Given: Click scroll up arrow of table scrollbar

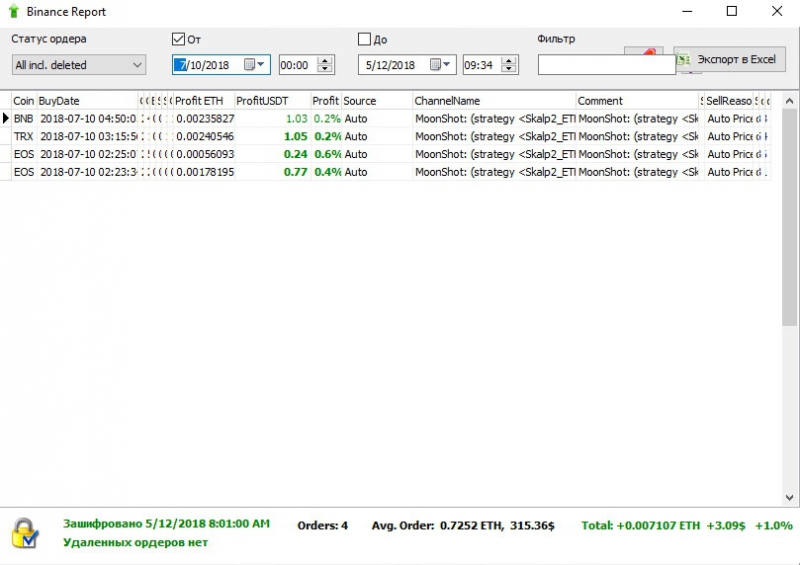Looking at the screenshot, I should [789, 101].
